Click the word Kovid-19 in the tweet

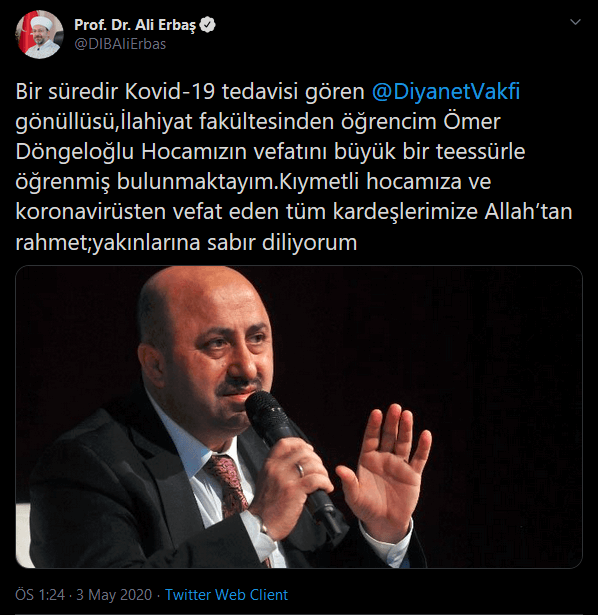[x=170, y=92]
